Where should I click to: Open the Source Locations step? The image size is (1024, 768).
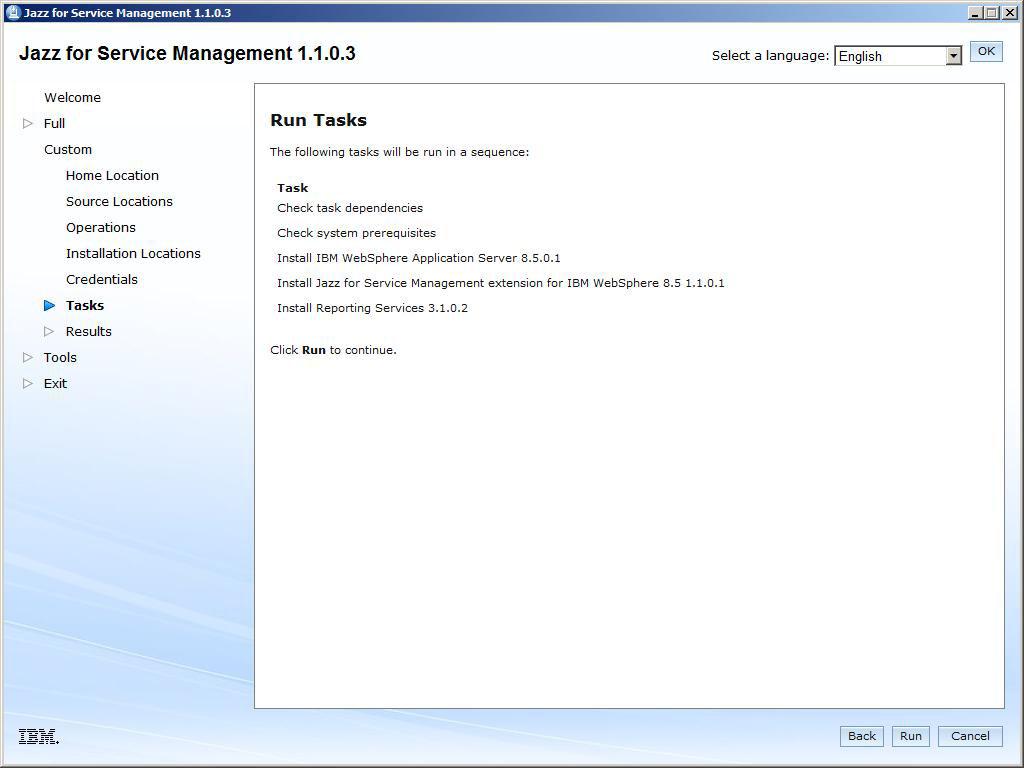click(120, 202)
